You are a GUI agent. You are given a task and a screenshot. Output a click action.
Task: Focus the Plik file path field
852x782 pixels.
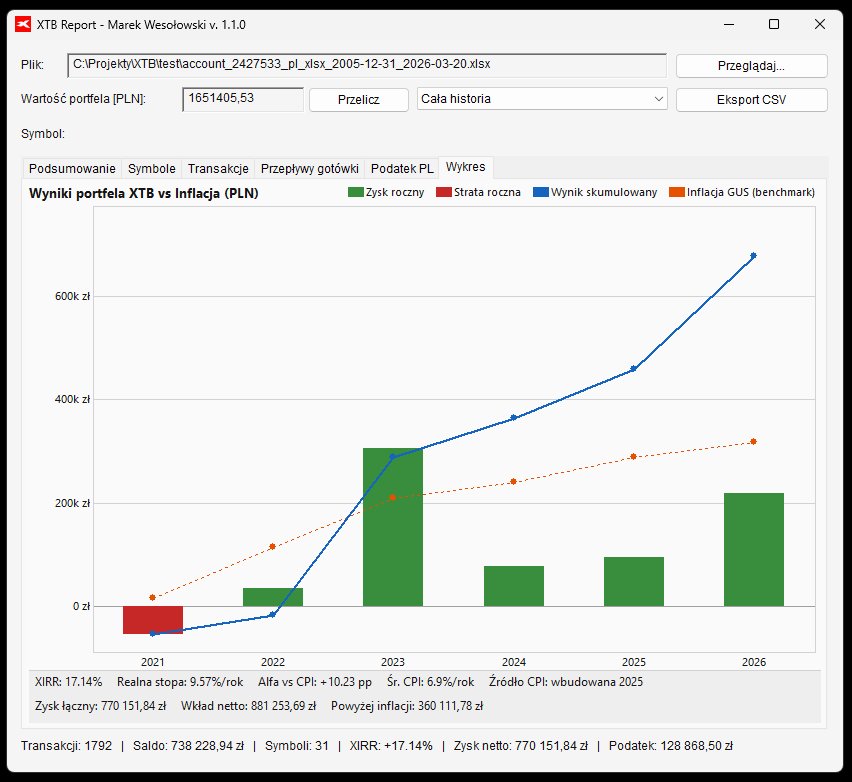click(367, 65)
